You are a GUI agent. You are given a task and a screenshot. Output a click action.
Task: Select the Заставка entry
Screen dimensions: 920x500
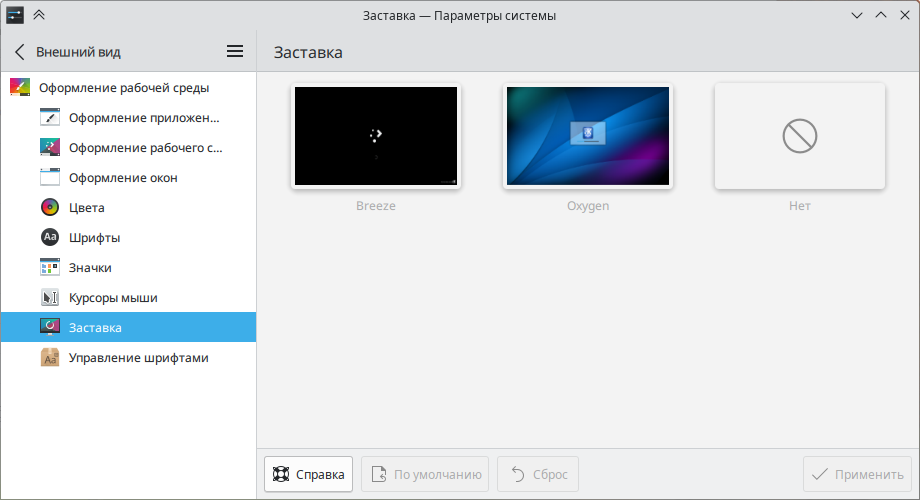pyautogui.click(x=128, y=327)
